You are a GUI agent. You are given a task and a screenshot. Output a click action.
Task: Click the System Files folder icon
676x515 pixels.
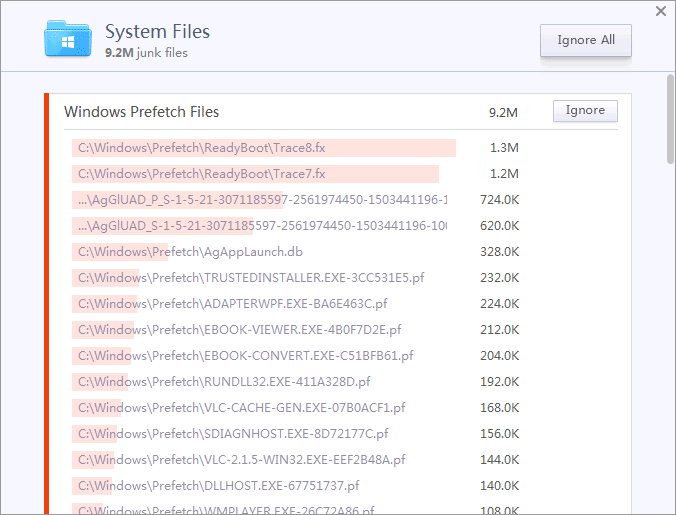[x=68, y=38]
